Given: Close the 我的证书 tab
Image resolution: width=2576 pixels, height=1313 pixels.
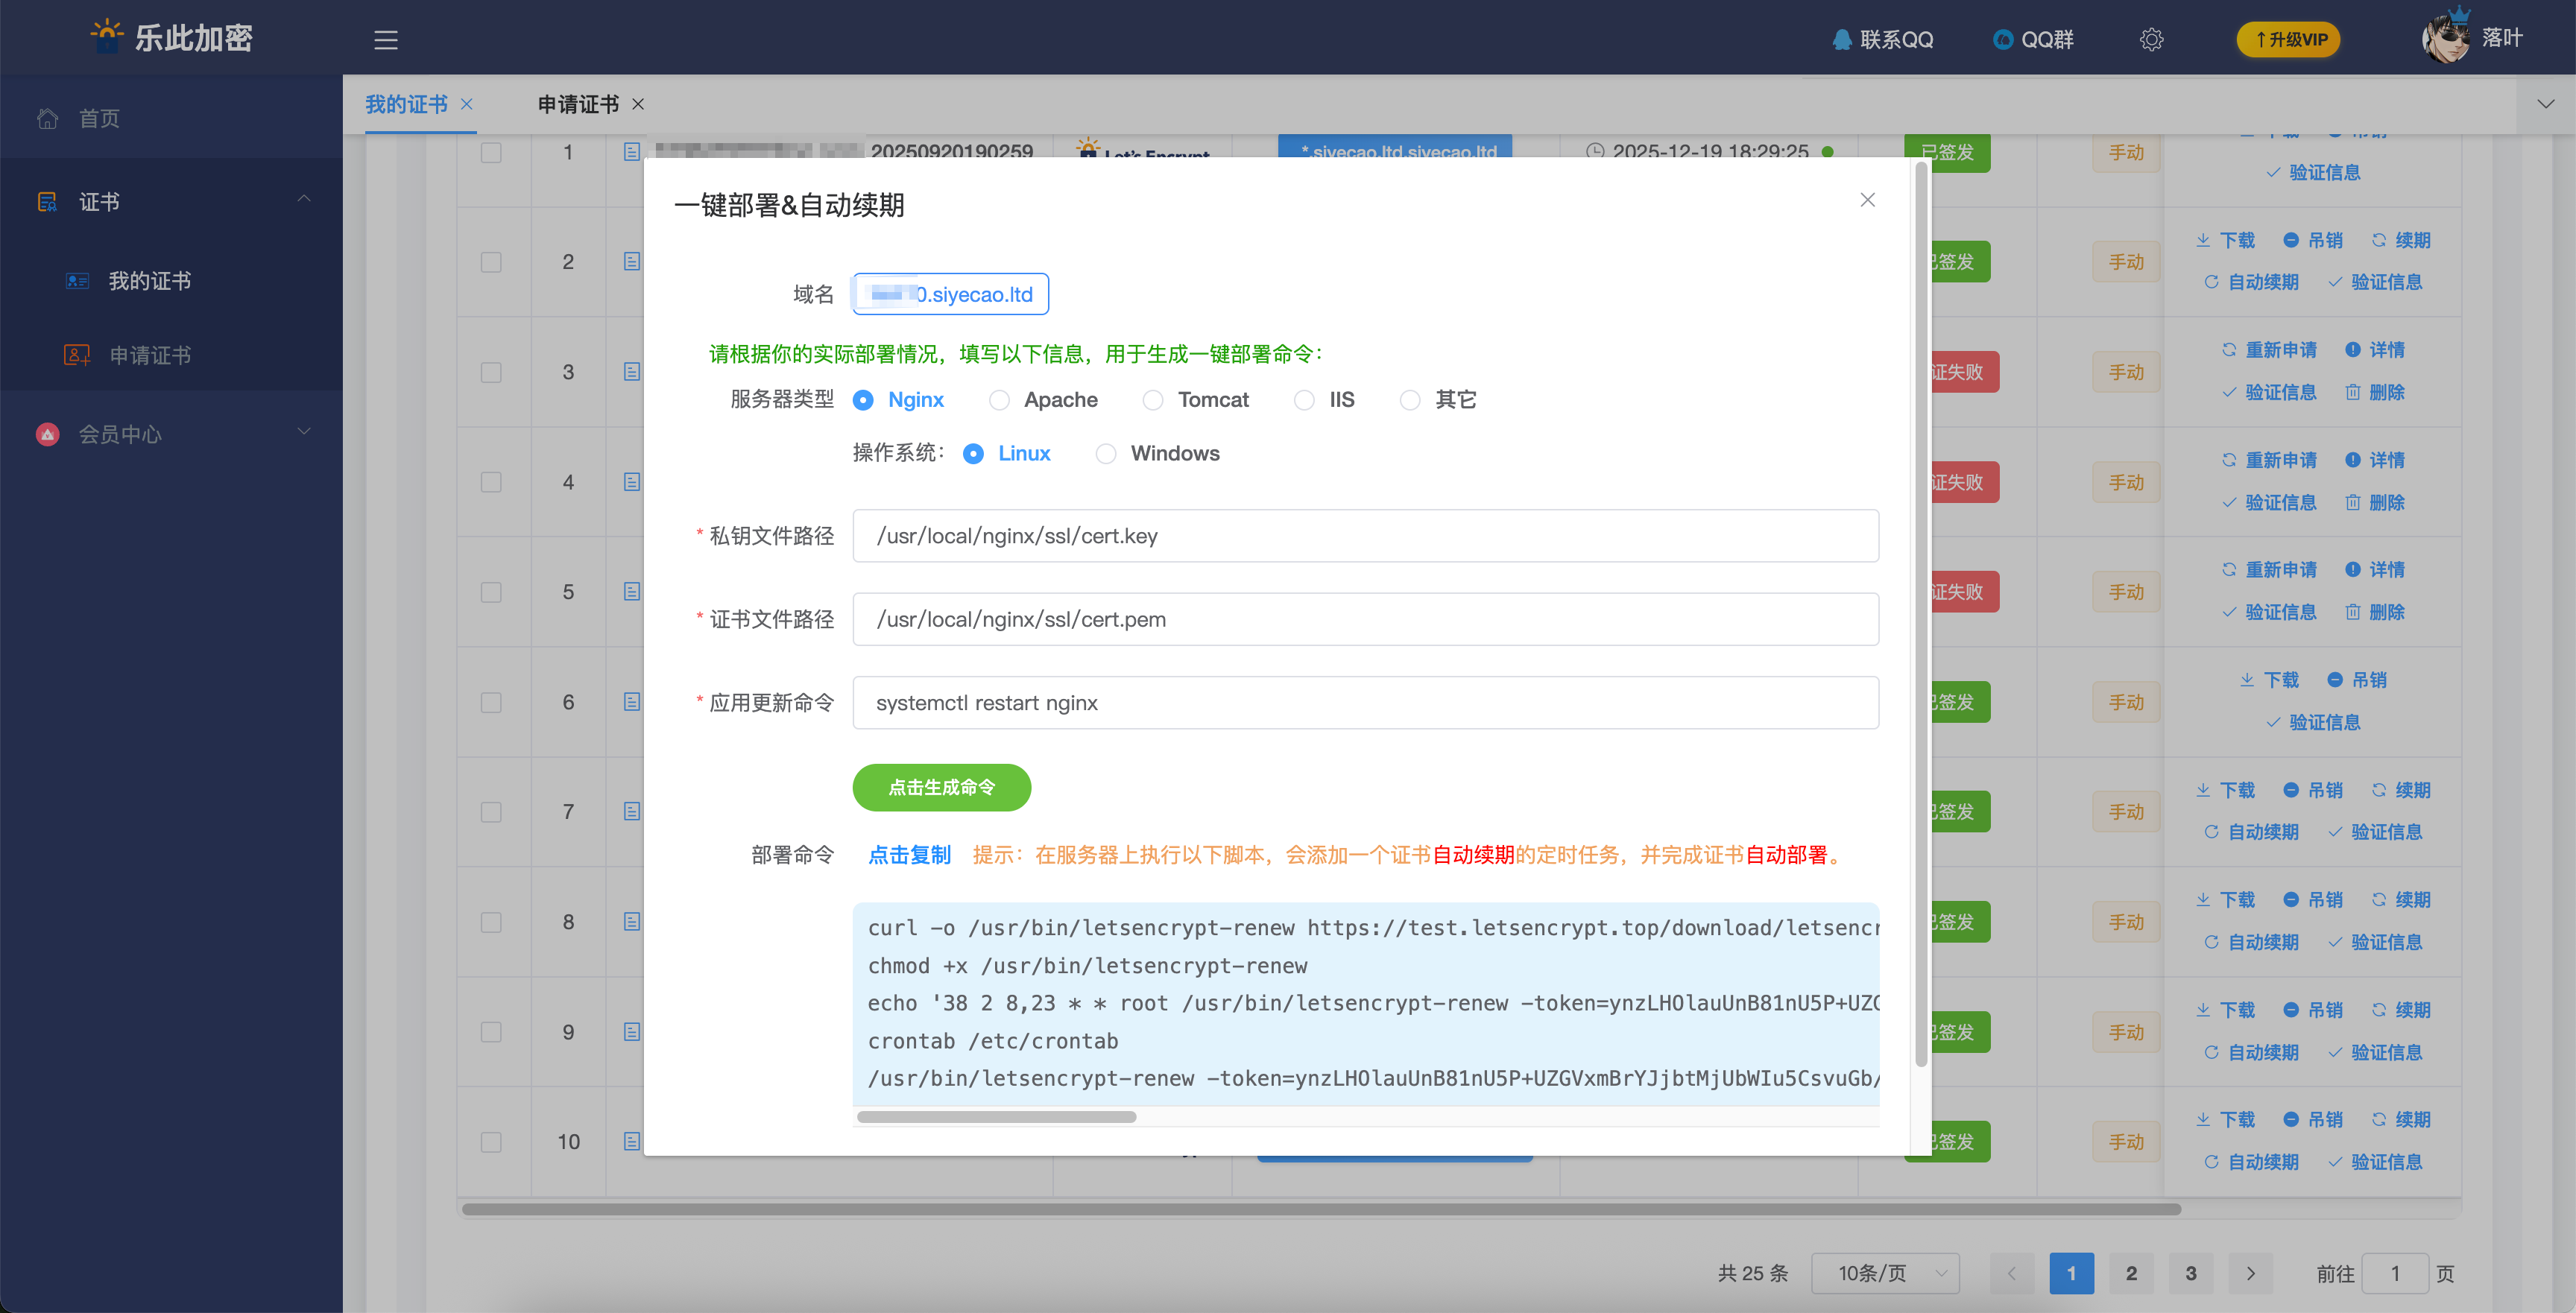Looking at the screenshot, I should (x=467, y=104).
